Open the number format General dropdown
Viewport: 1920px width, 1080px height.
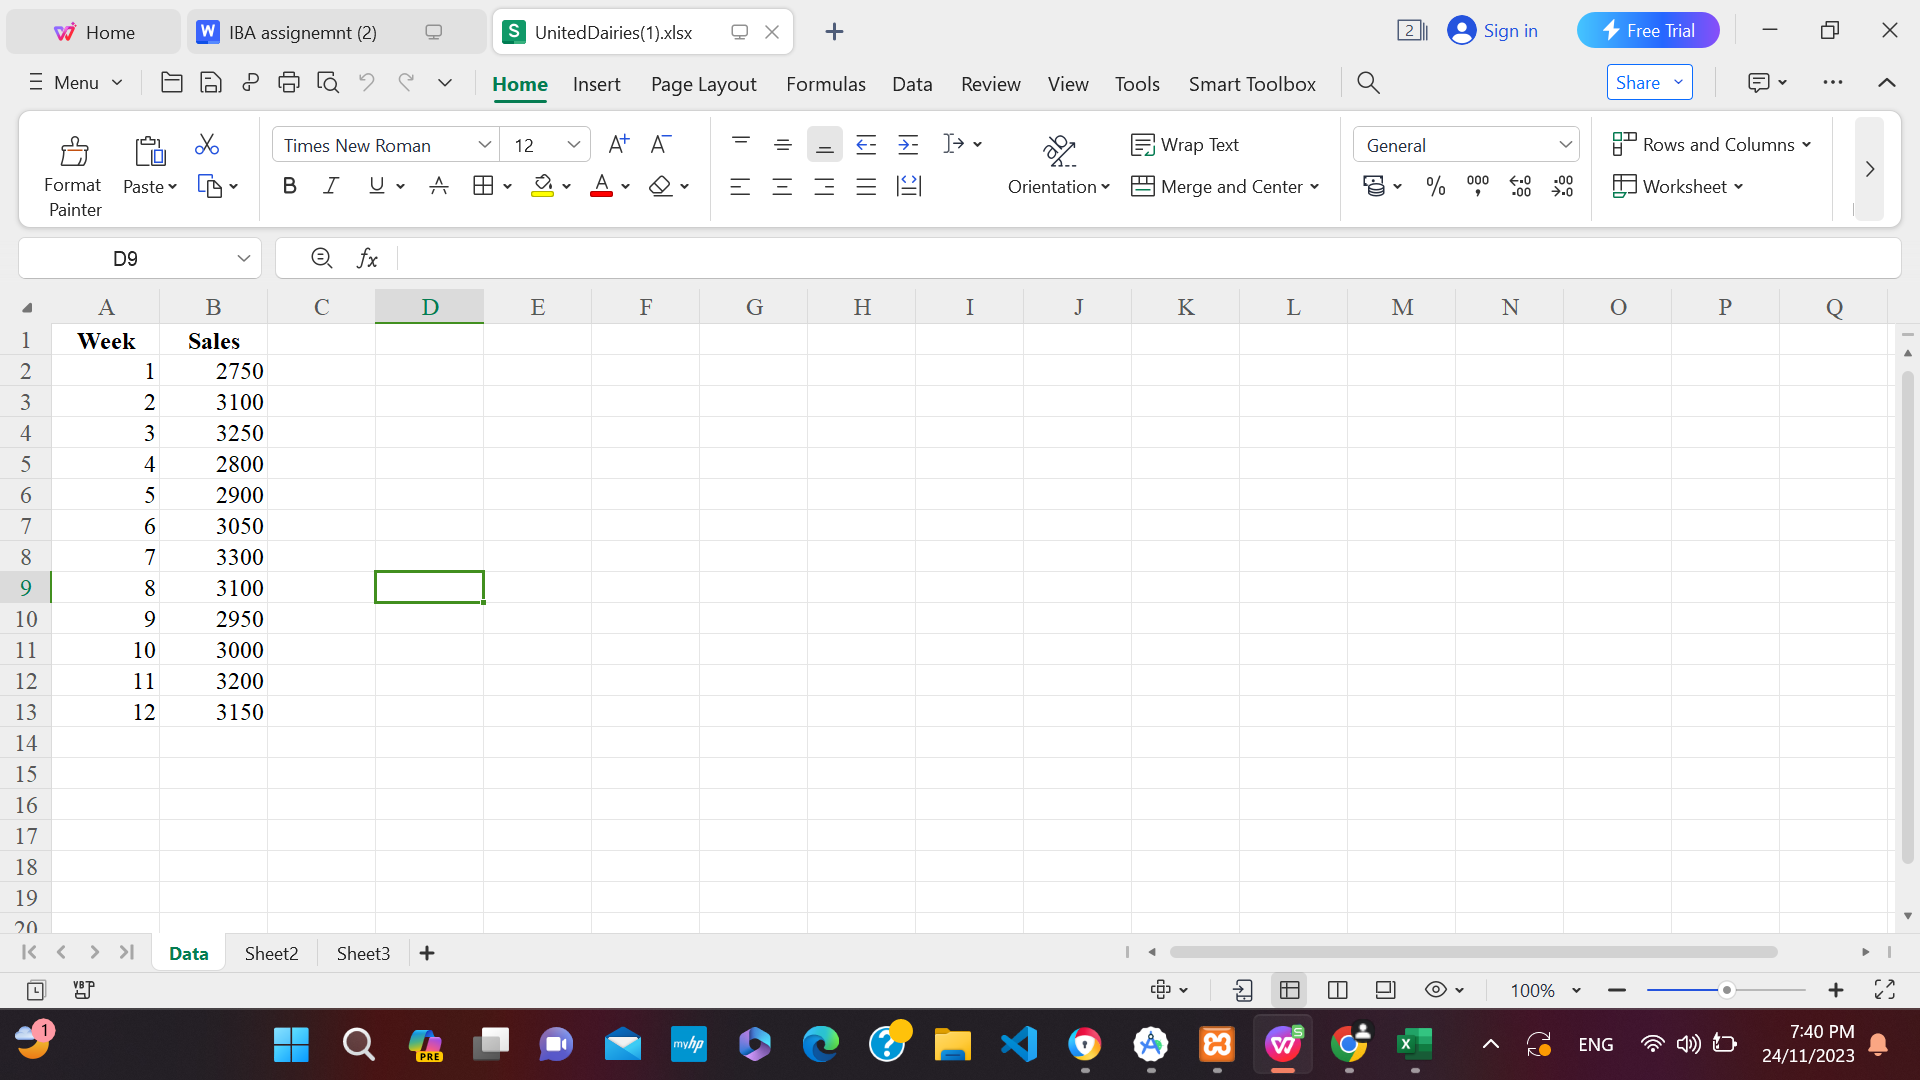pos(1565,144)
